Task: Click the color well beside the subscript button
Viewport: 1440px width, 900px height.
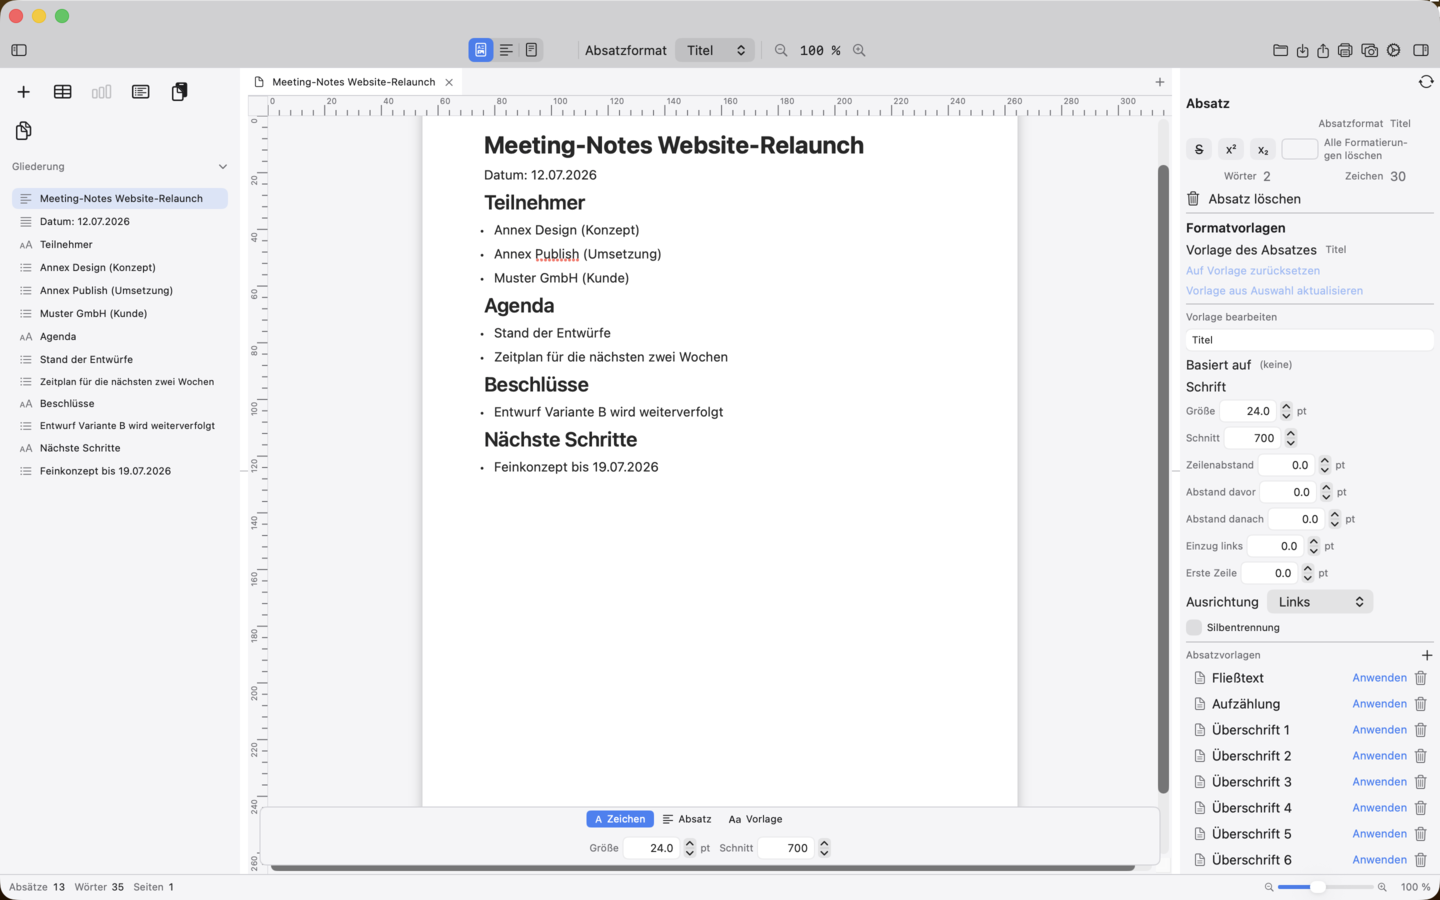Action: pyautogui.click(x=1299, y=149)
